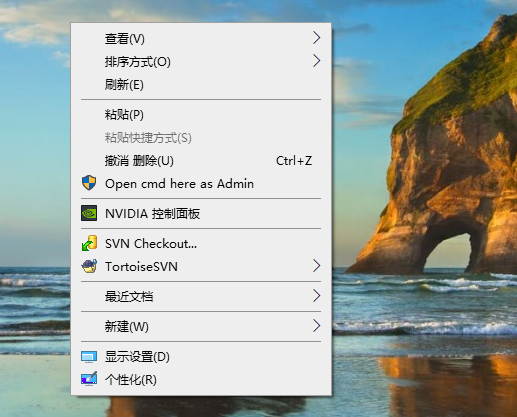Click the SVN Checkout icon
Screen dimensions: 517x417
tap(89, 243)
